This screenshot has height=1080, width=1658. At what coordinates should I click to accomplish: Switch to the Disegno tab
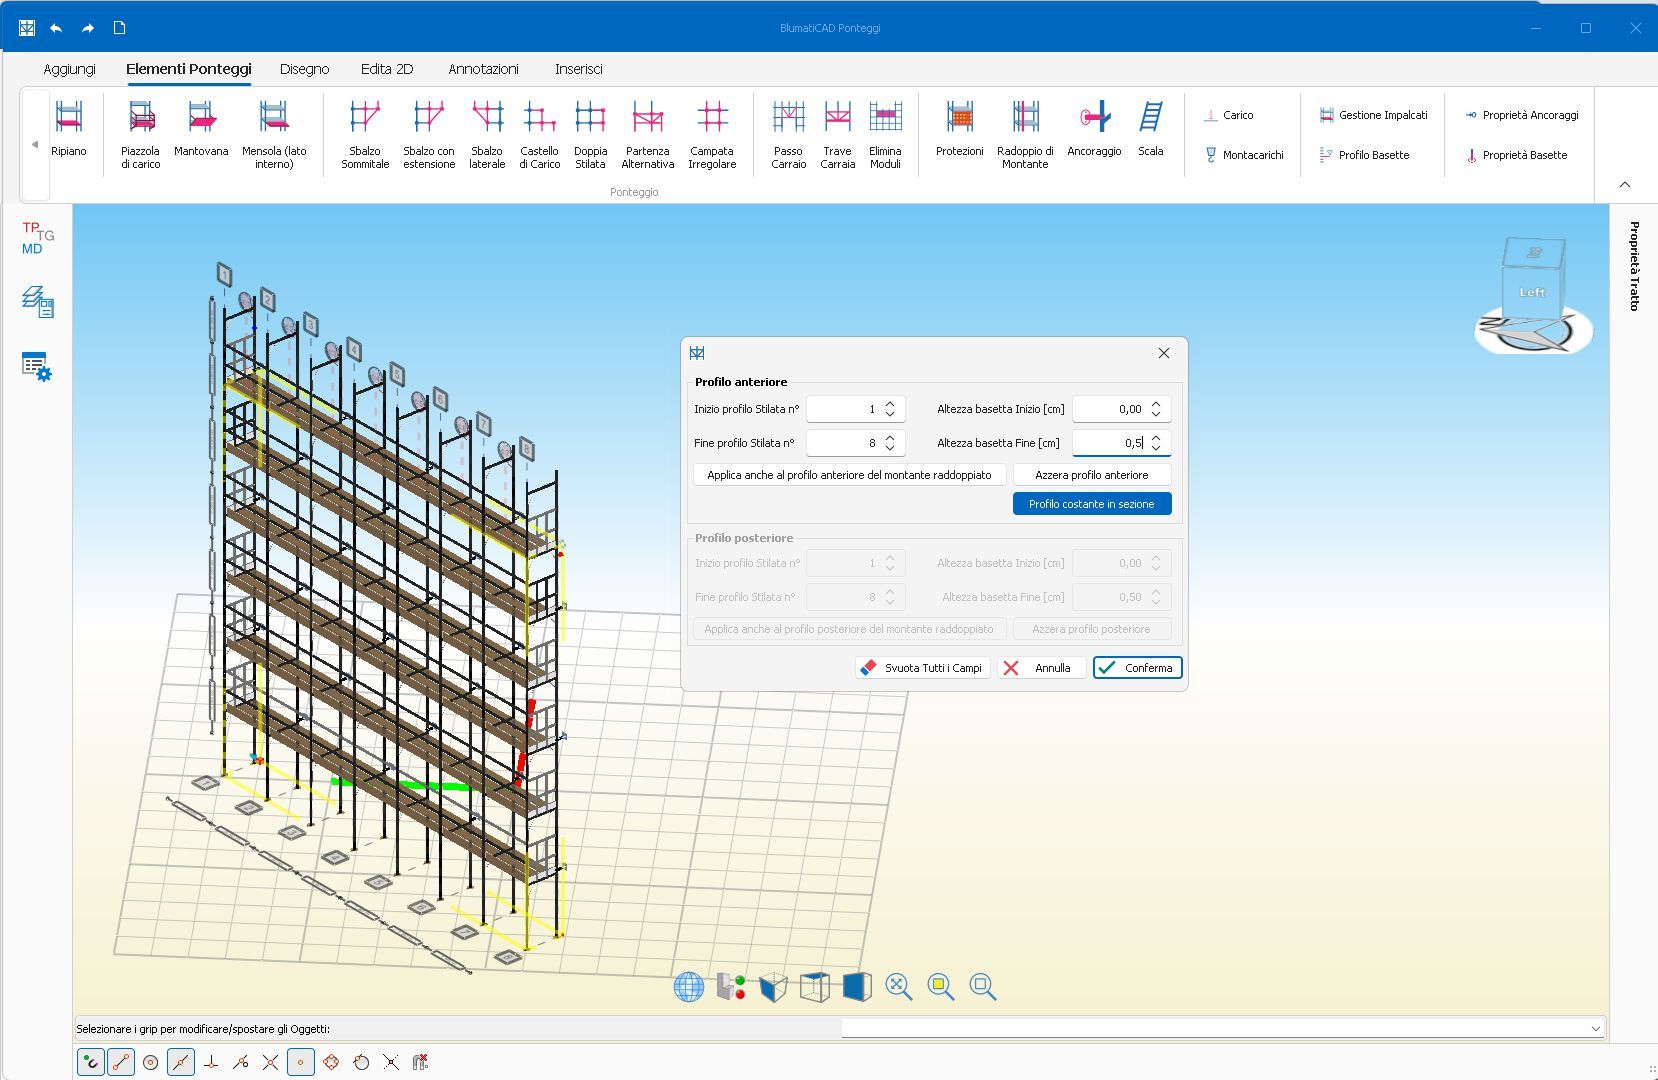coord(304,69)
